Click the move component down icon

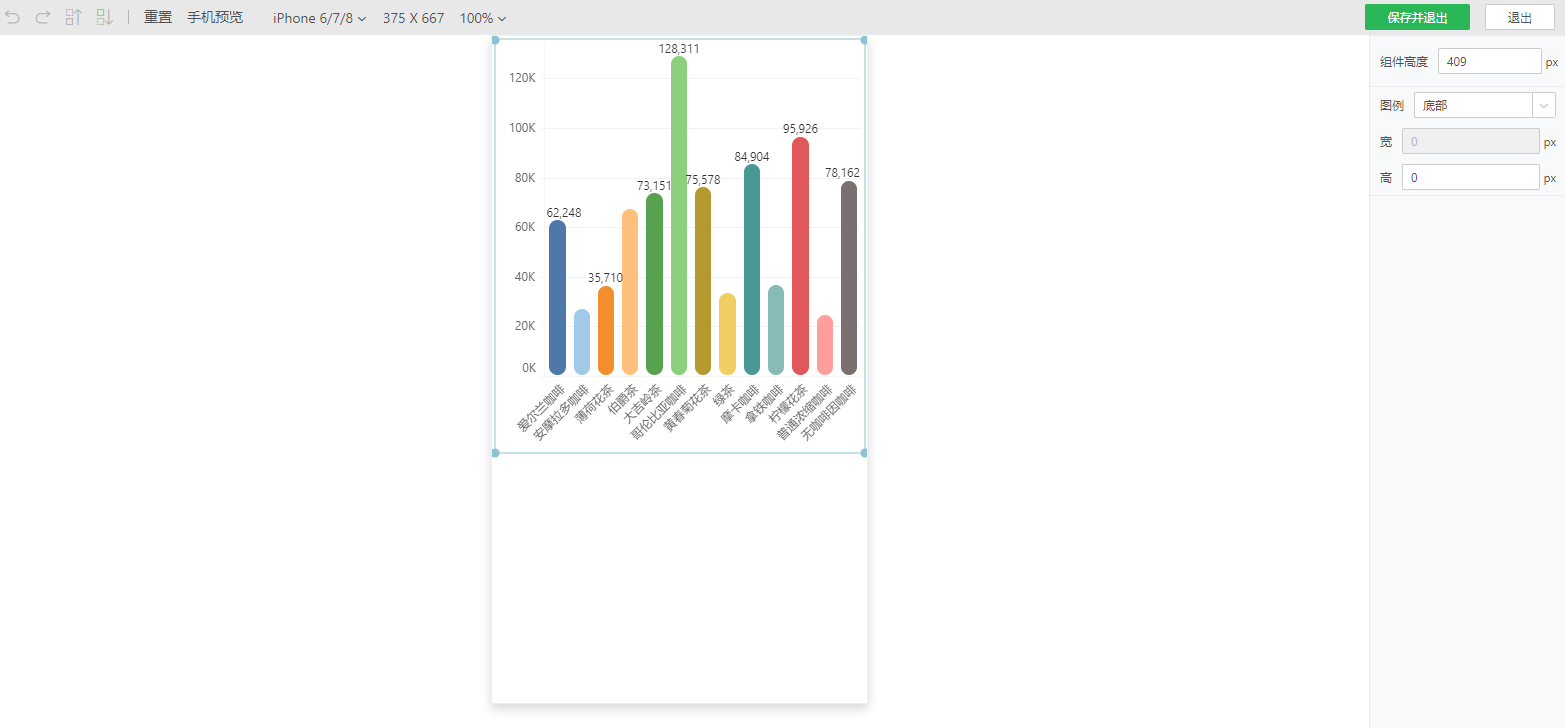pos(104,17)
